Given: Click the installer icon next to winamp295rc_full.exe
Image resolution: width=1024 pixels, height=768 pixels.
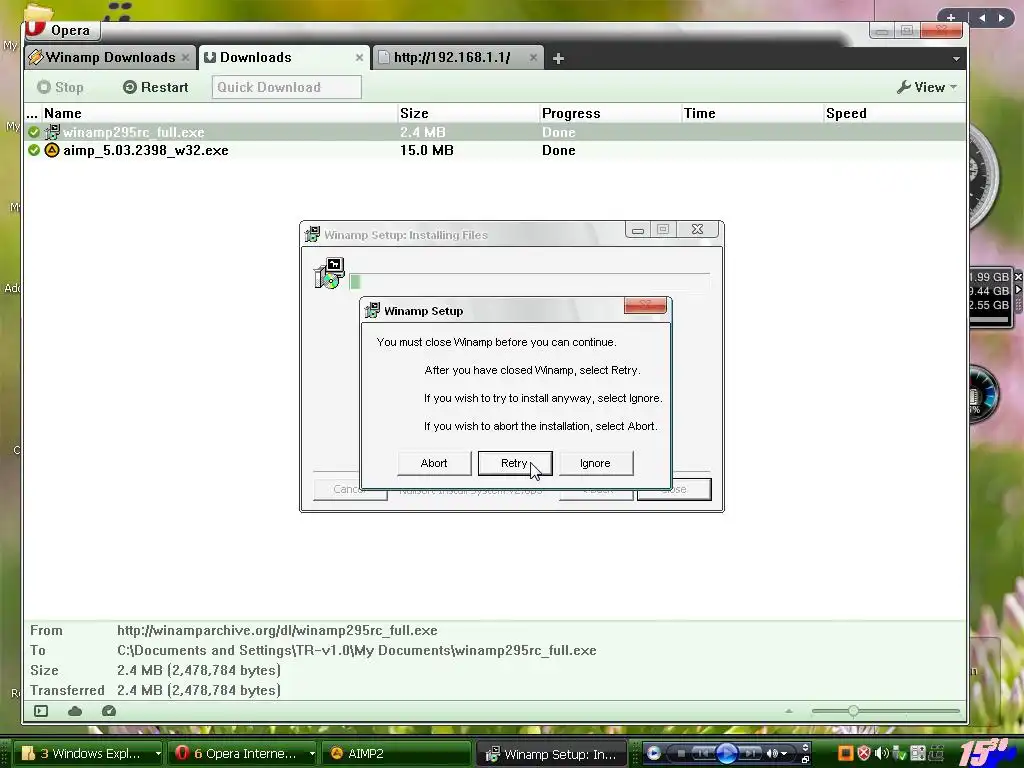Looking at the screenshot, I should click(x=52, y=132).
